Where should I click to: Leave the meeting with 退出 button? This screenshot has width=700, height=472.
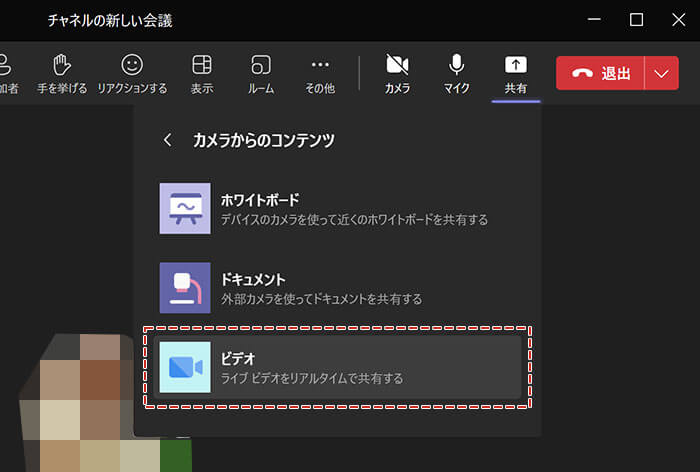click(x=600, y=73)
